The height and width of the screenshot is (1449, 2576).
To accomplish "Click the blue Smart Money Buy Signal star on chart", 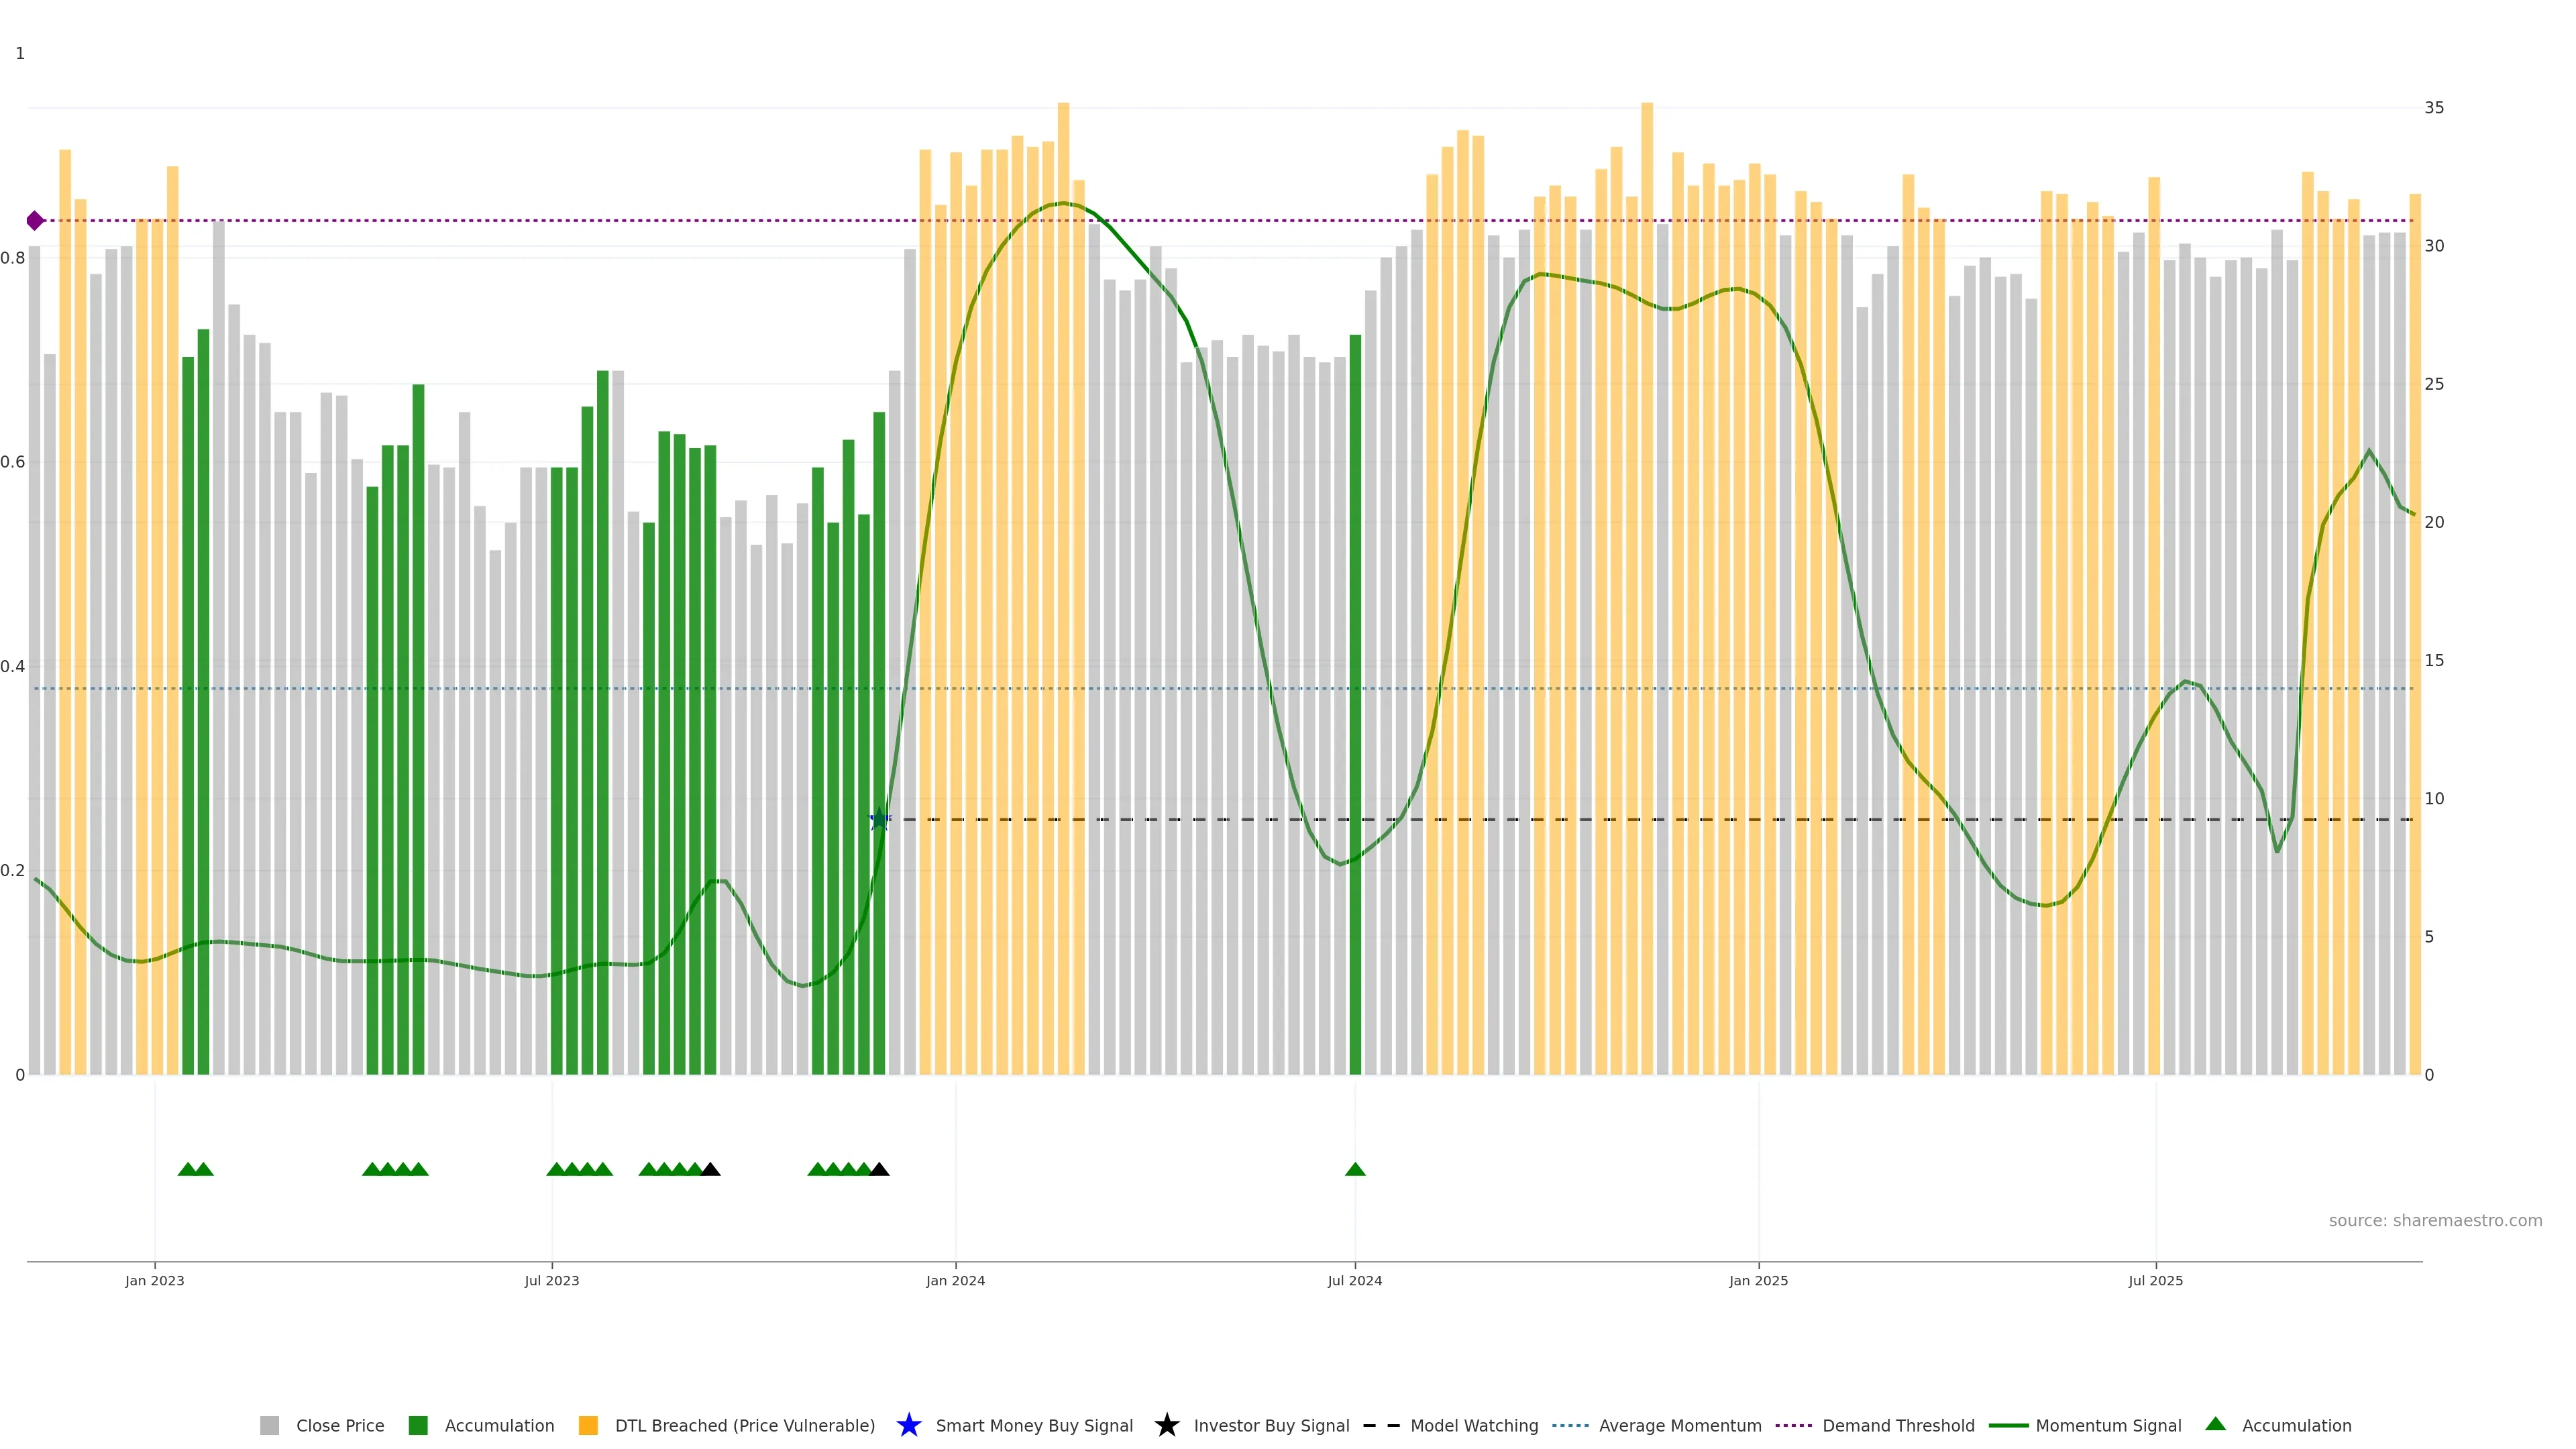I will pos(879,820).
